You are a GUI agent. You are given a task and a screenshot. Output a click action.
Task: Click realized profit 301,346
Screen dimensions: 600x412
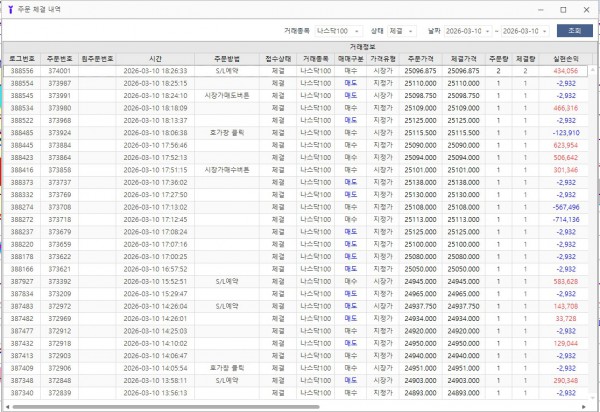(x=566, y=170)
